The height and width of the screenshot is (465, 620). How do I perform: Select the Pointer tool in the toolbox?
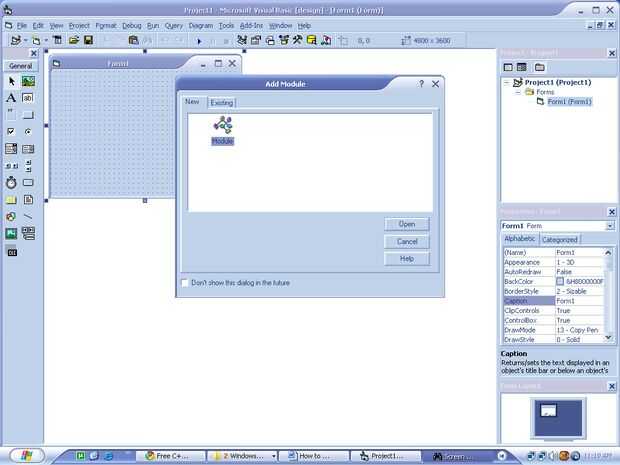(x=11, y=81)
